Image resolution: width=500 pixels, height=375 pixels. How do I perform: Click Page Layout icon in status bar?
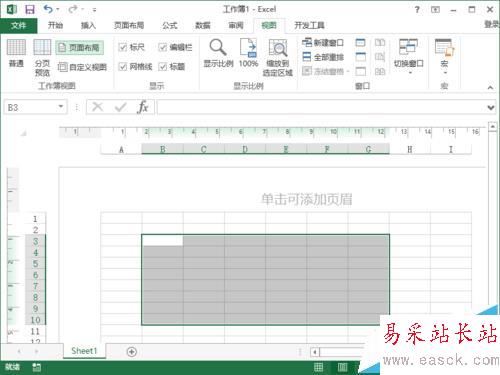[342, 367]
